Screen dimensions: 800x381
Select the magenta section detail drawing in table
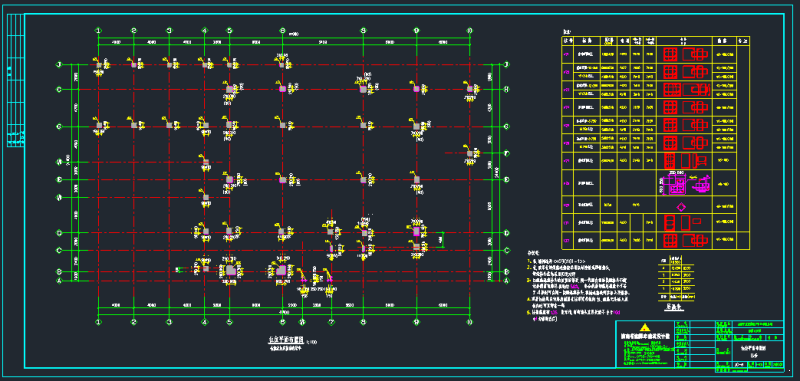point(685,184)
